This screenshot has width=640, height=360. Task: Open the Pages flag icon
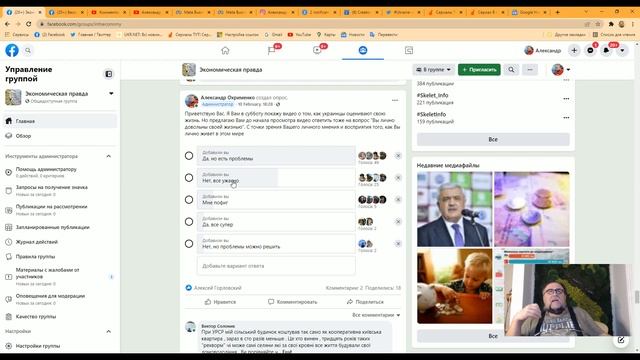(271, 50)
